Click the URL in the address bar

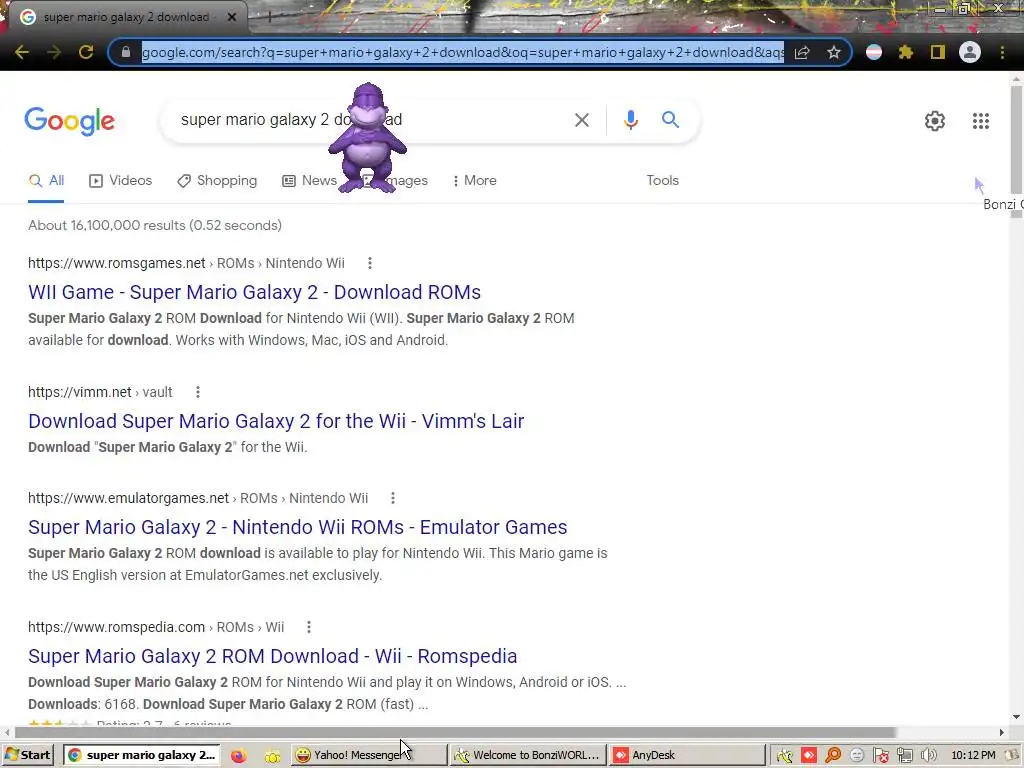point(462,52)
